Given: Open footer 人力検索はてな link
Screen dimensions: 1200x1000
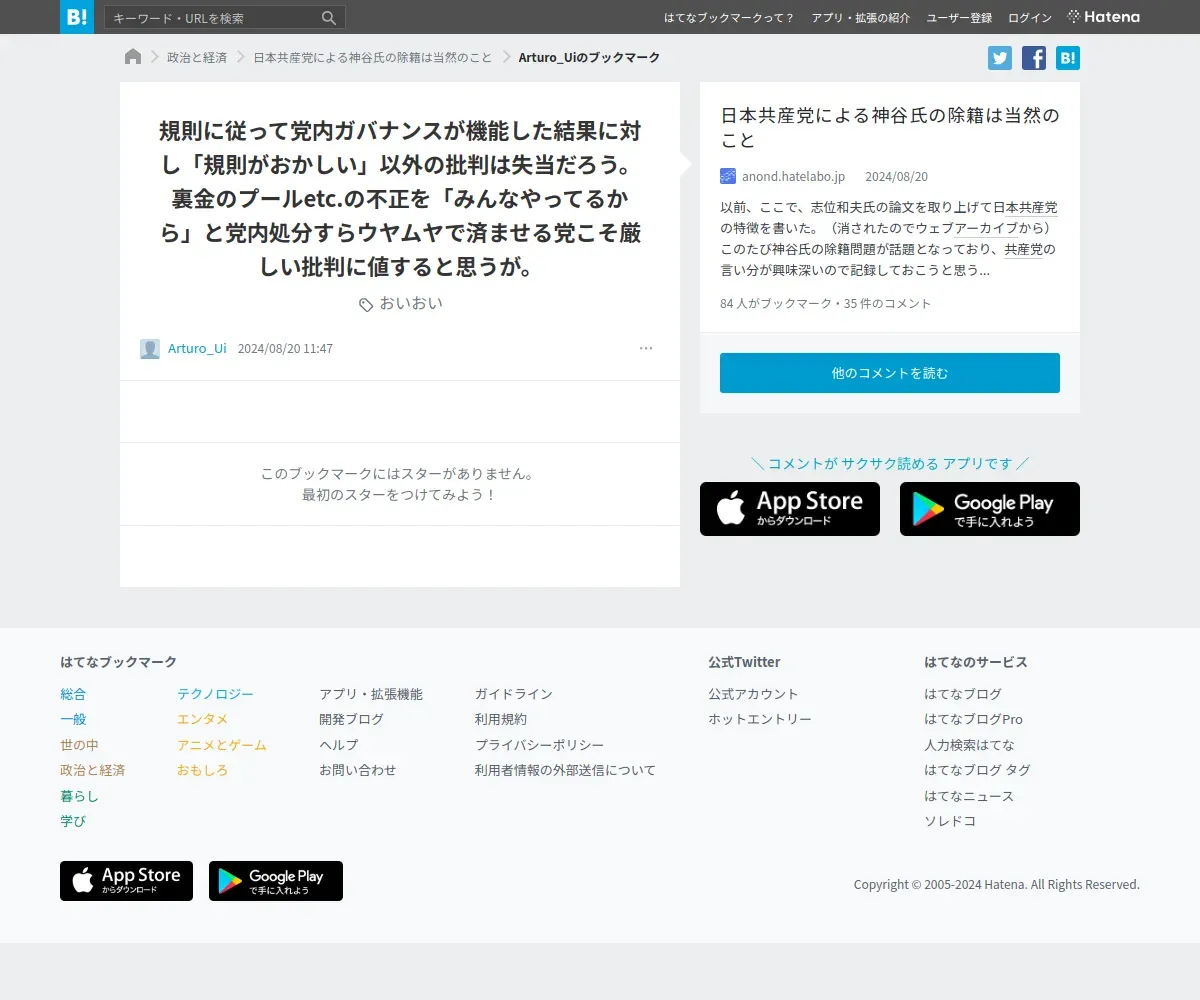Looking at the screenshot, I should tap(969, 745).
